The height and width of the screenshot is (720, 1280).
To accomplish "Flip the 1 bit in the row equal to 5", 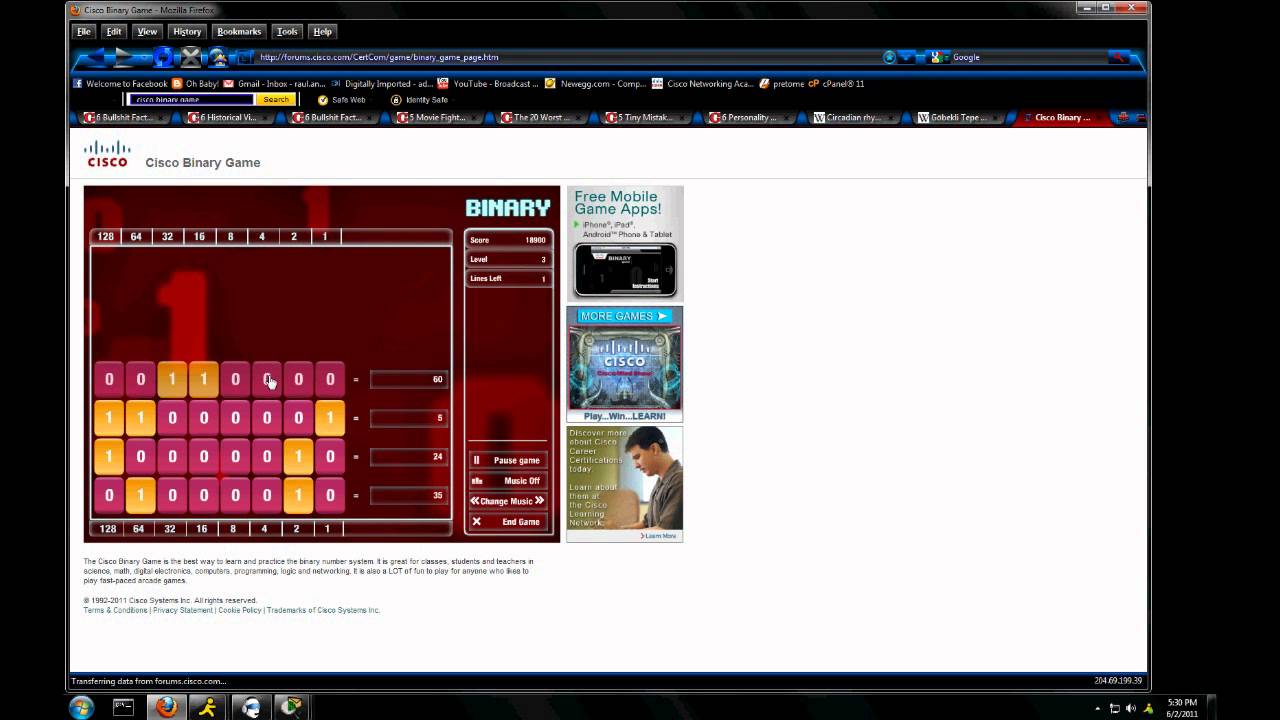I will click(x=330, y=418).
